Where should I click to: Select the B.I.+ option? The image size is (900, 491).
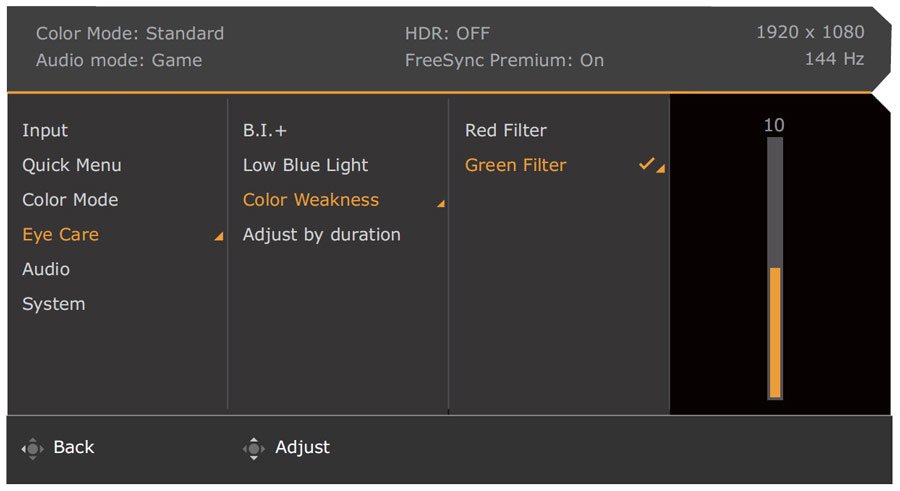(x=265, y=131)
